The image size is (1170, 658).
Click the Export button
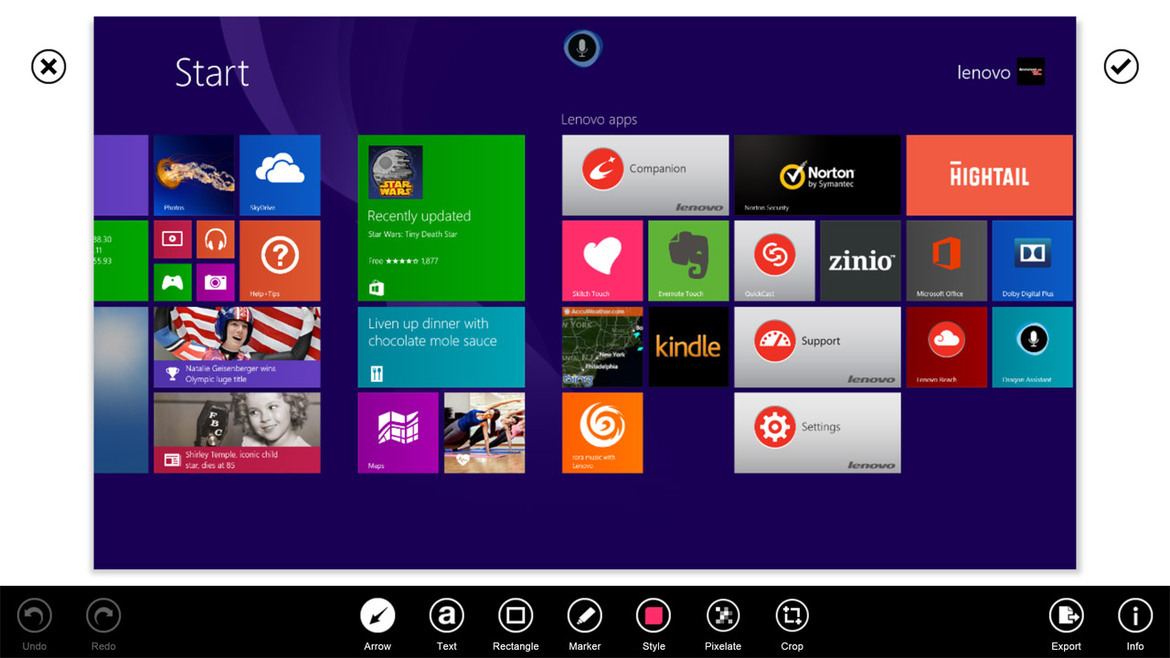(1066, 616)
